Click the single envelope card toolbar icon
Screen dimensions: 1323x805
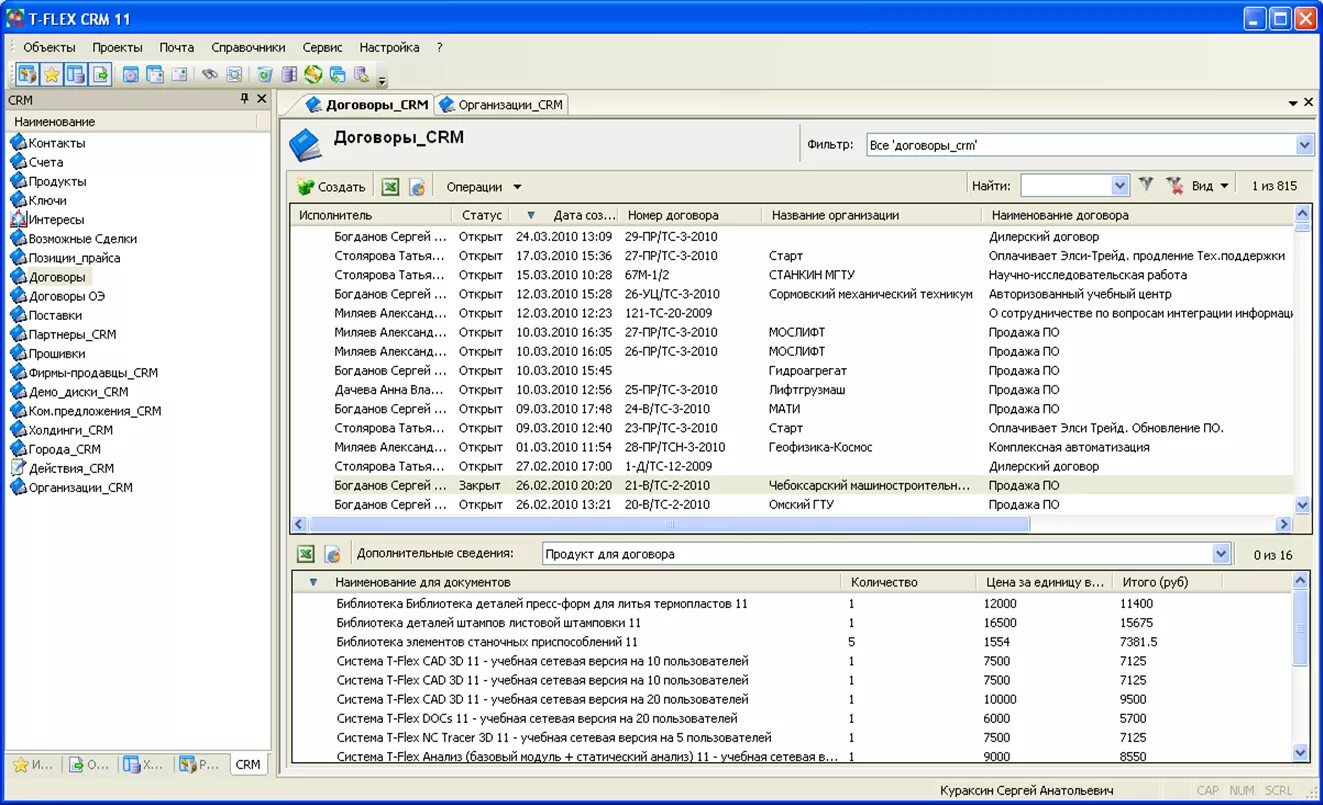[x=179, y=74]
